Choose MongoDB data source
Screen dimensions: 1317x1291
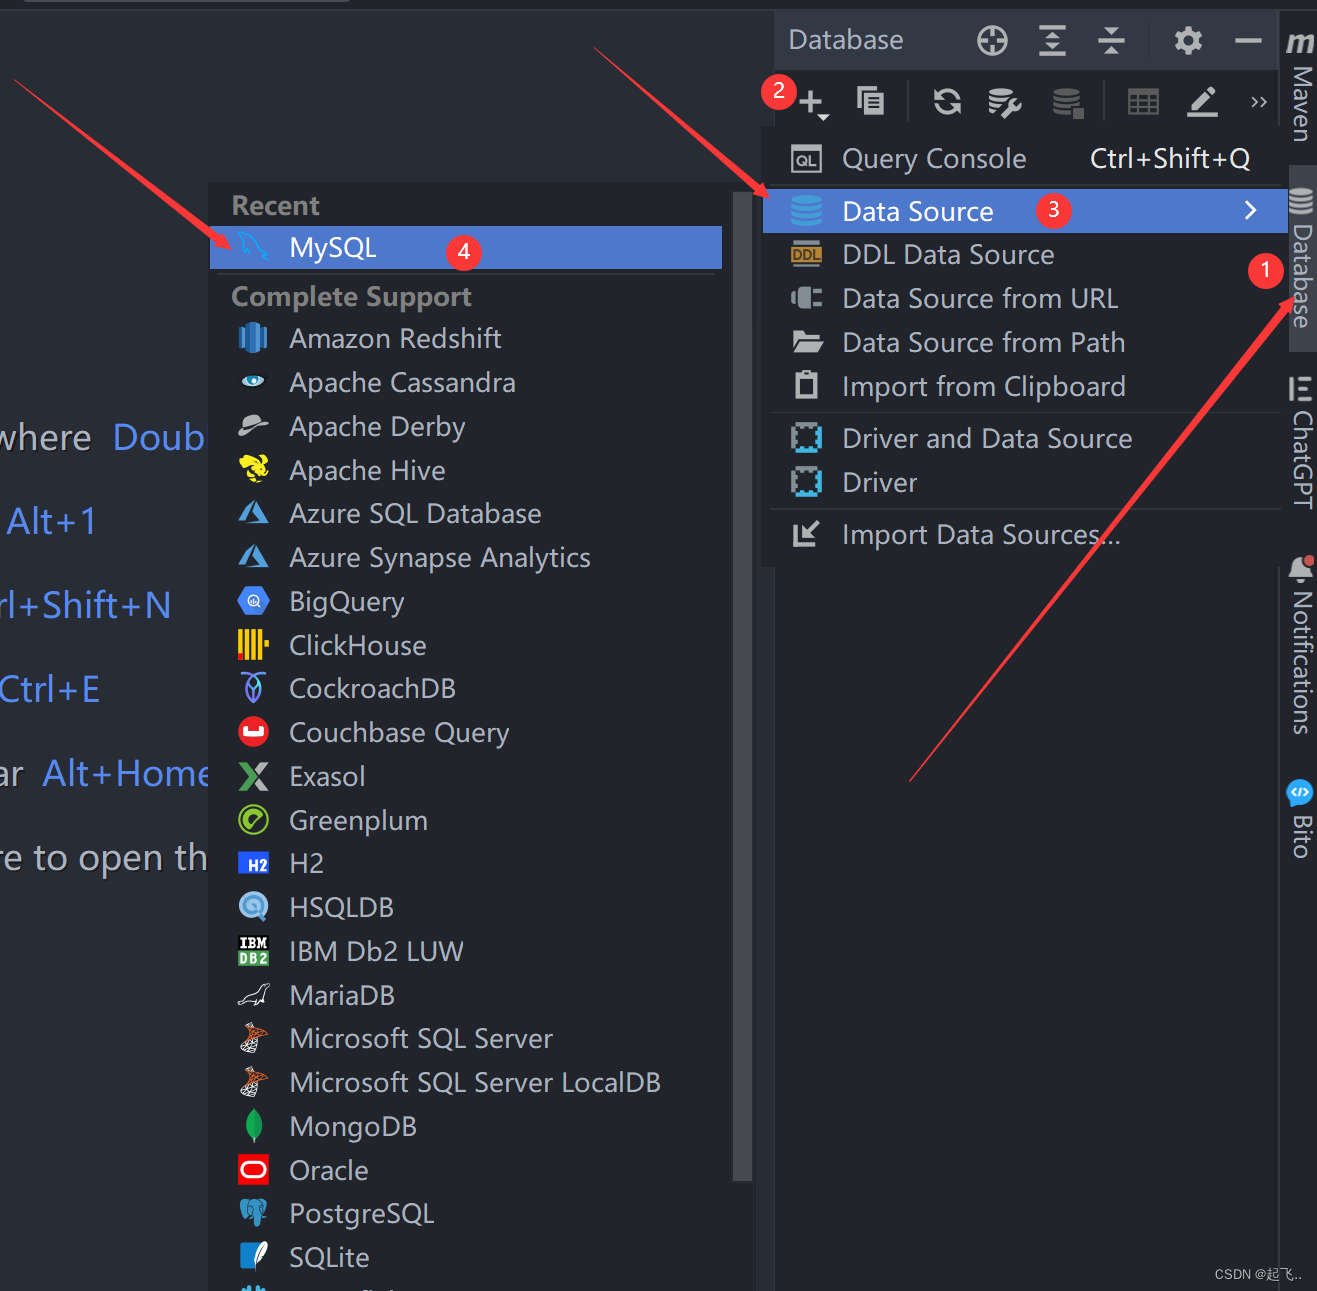[466, 1127]
